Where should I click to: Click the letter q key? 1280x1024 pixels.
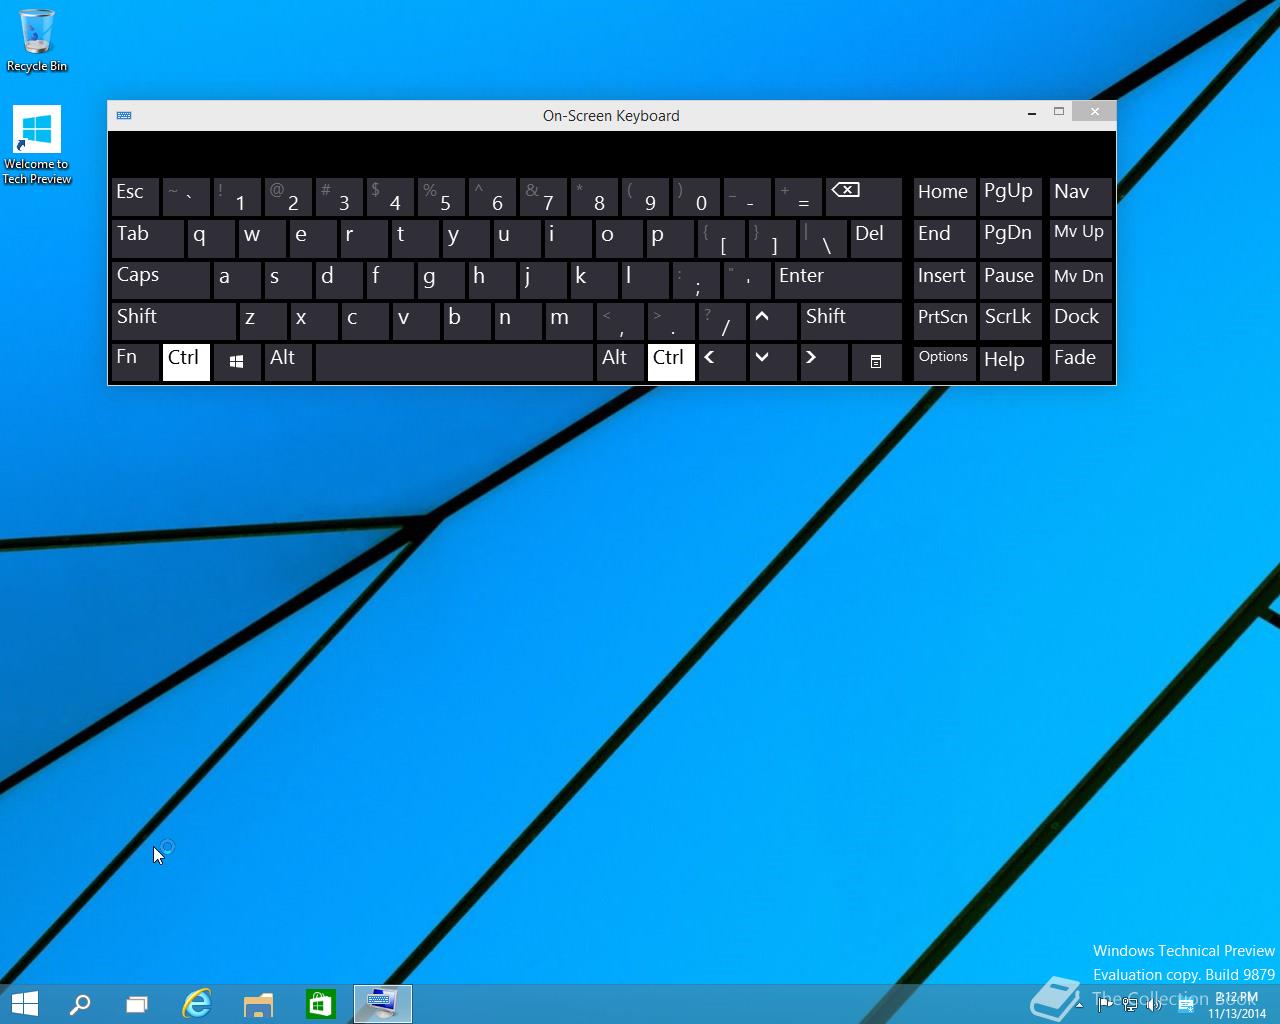point(211,238)
